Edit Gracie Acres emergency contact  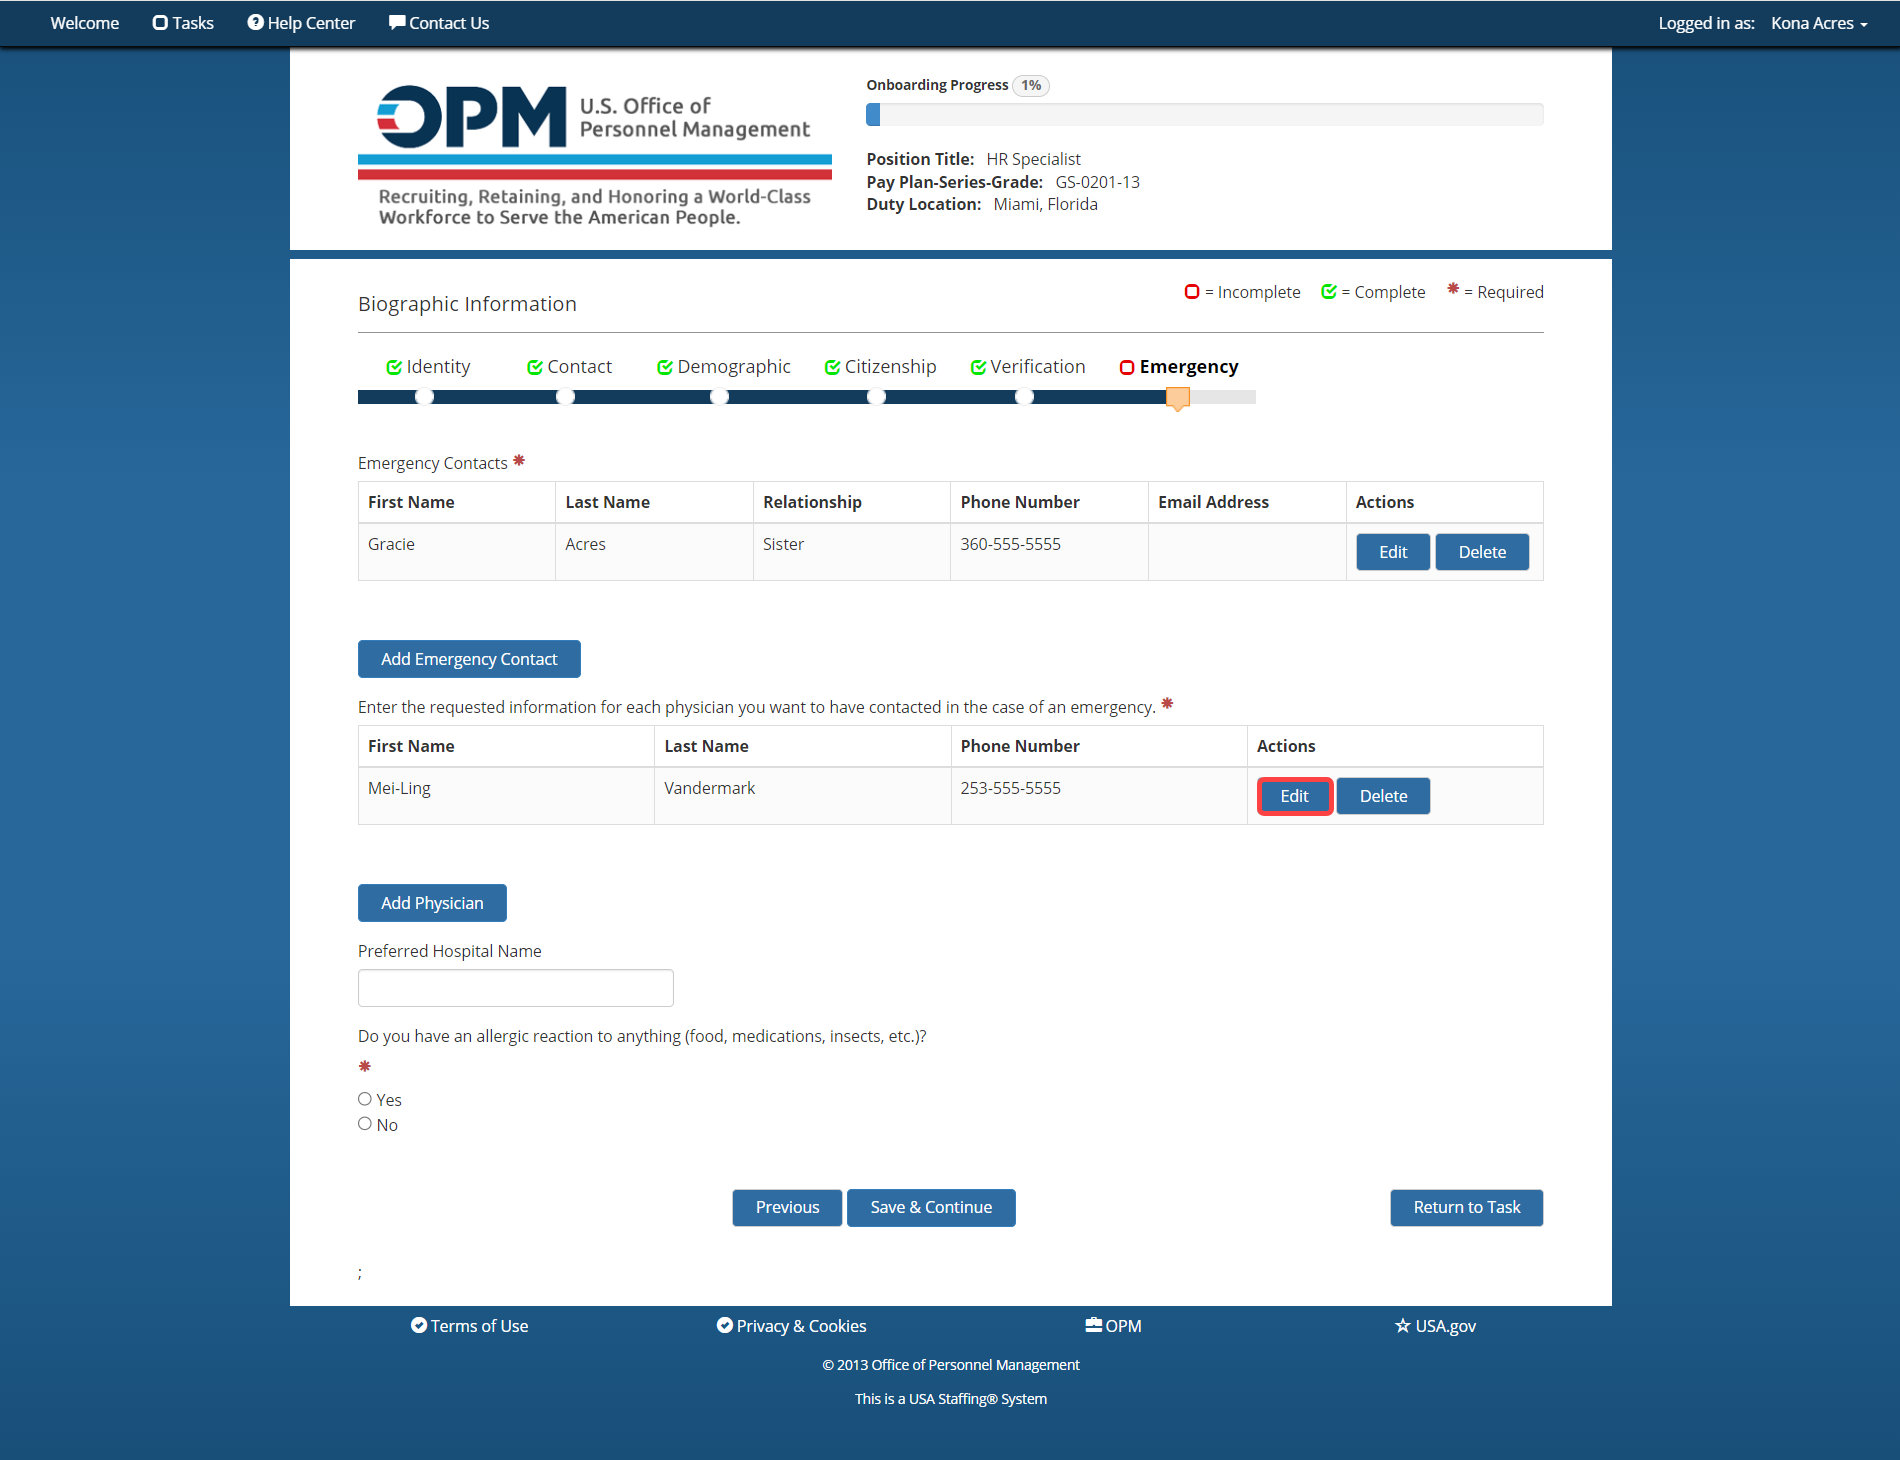tap(1393, 552)
